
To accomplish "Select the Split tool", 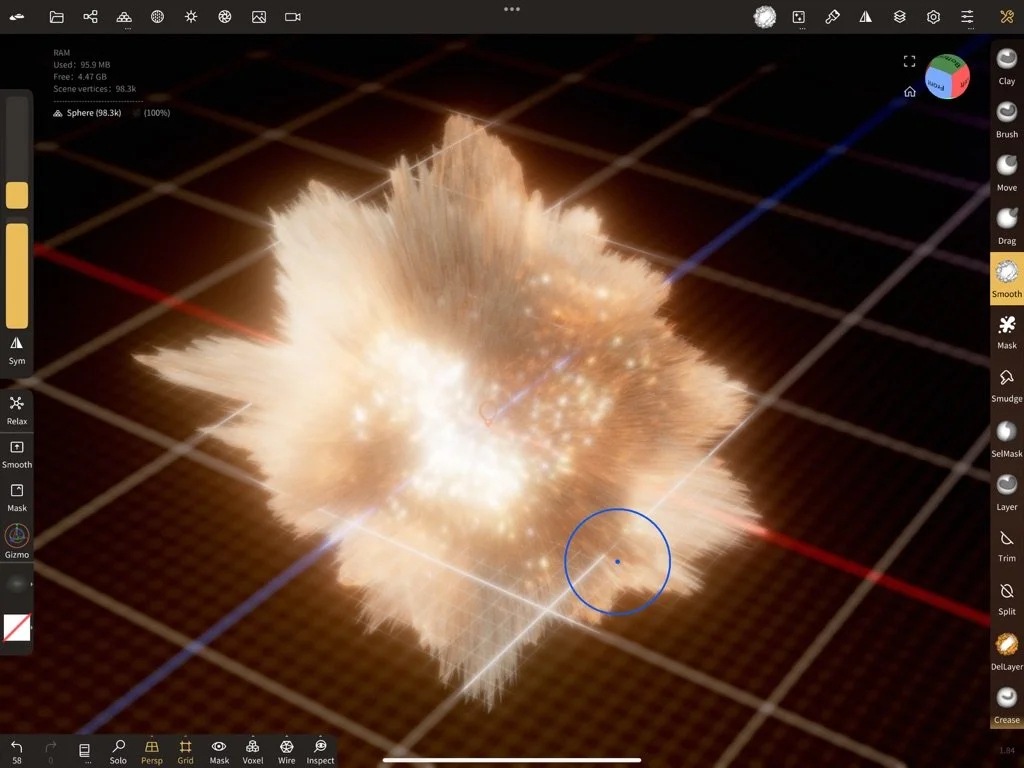I will 1006,599.
